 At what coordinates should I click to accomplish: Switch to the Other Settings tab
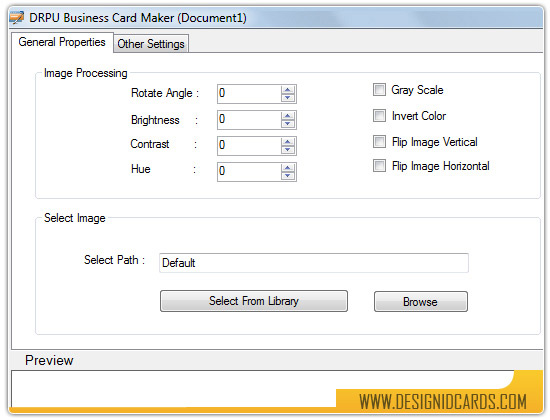pos(151,44)
